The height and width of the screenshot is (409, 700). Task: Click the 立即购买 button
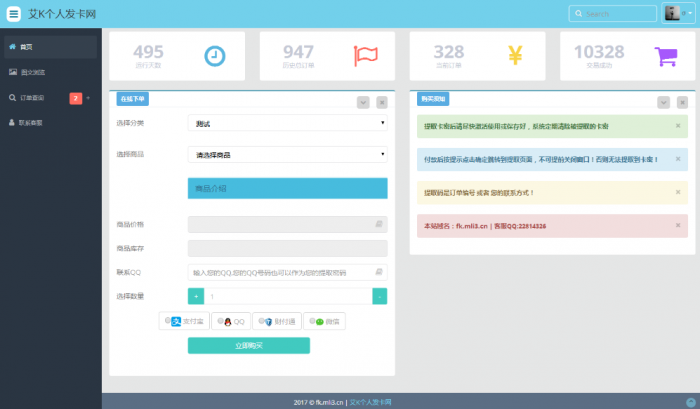pos(248,345)
